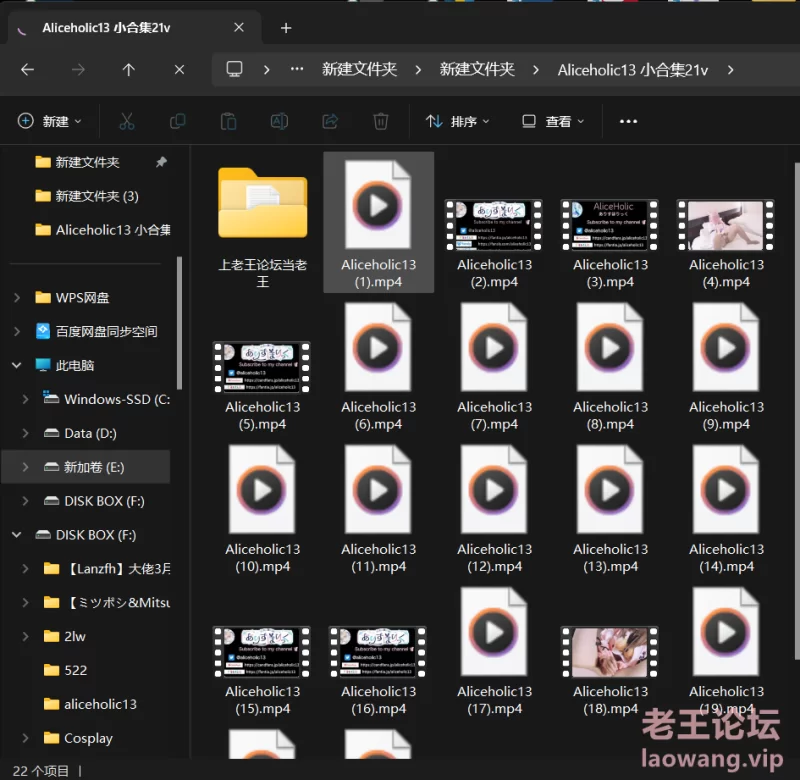Image resolution: width=800 pixels, height=780 pixels.
Task: Go forward with the arrow button
Action: [78, 69]
